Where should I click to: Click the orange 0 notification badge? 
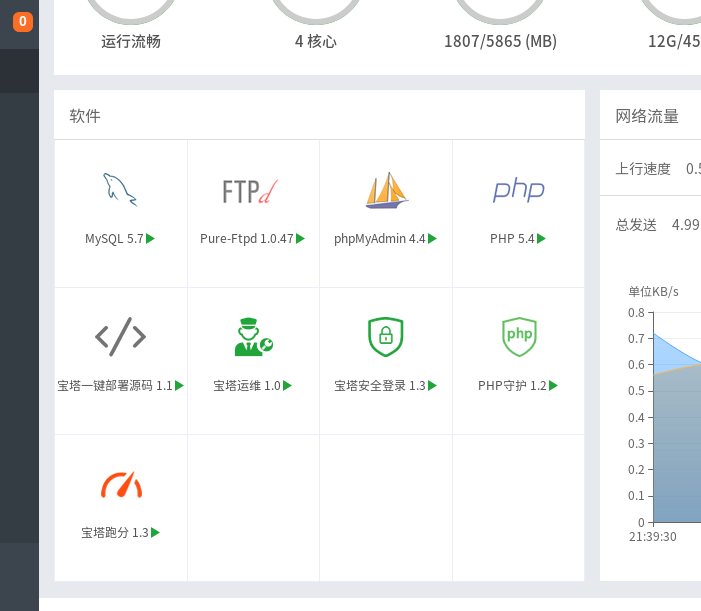[23, 21]
